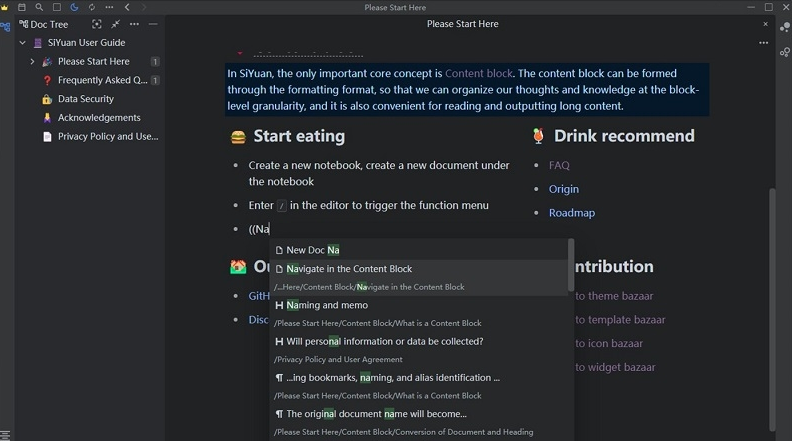Open Privacy Policy and User Agreement doc

coord(108,136)
